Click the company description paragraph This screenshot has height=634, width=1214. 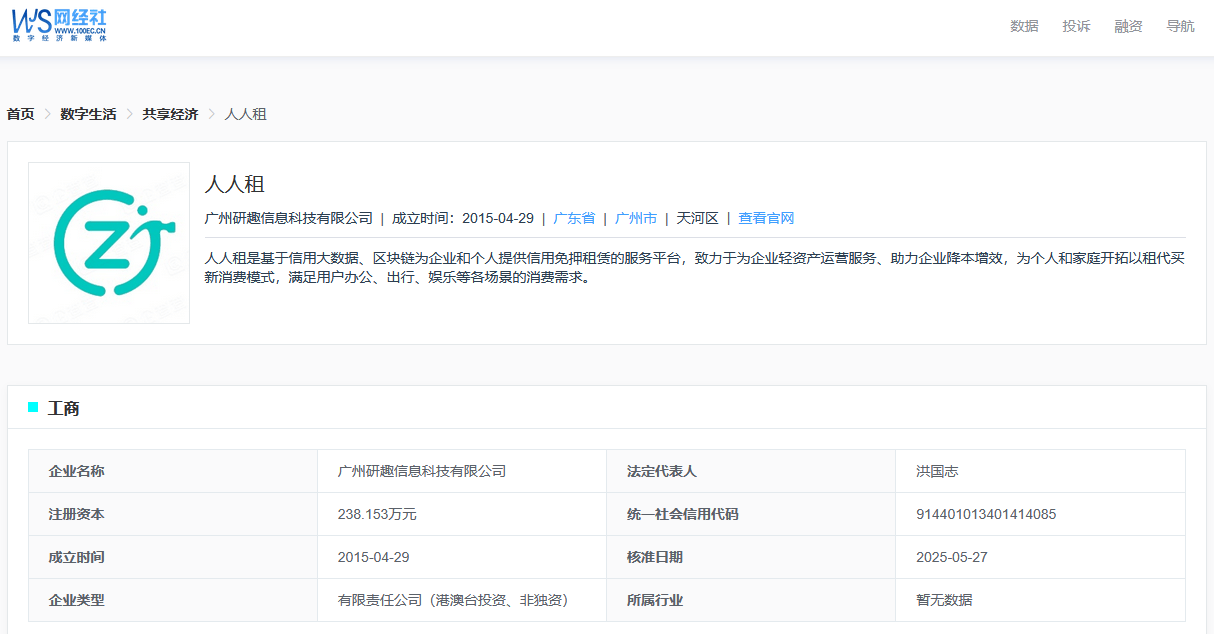(694, 267)
